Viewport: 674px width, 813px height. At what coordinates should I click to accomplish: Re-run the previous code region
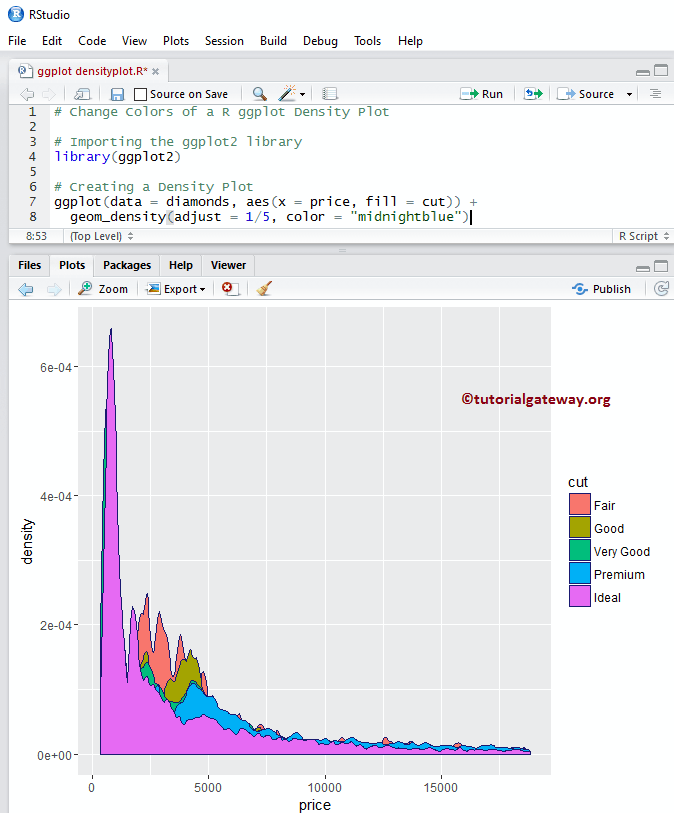533,94
